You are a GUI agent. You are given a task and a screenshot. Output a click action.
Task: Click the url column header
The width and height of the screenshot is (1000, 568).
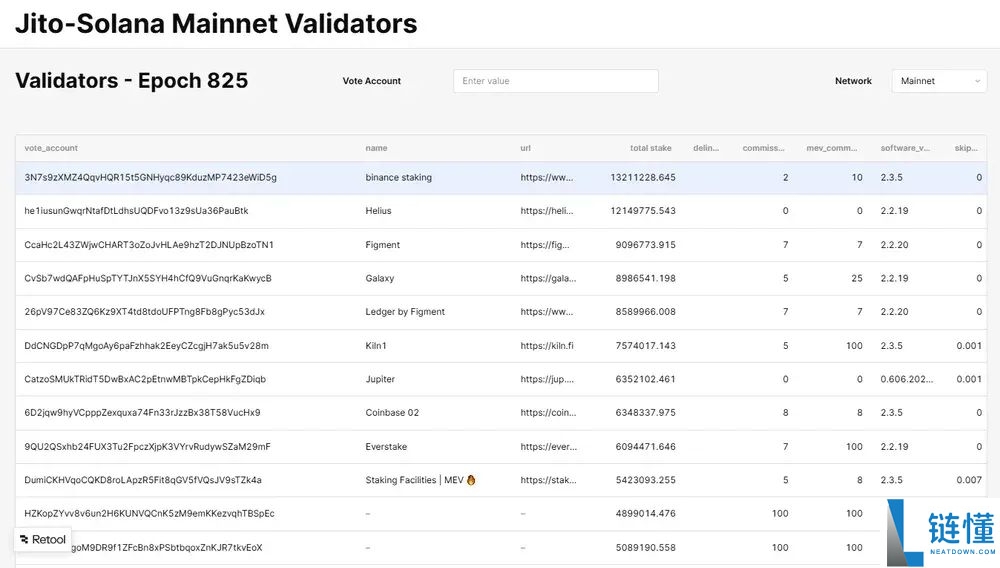pyautogui.click(x=525, y=148)
